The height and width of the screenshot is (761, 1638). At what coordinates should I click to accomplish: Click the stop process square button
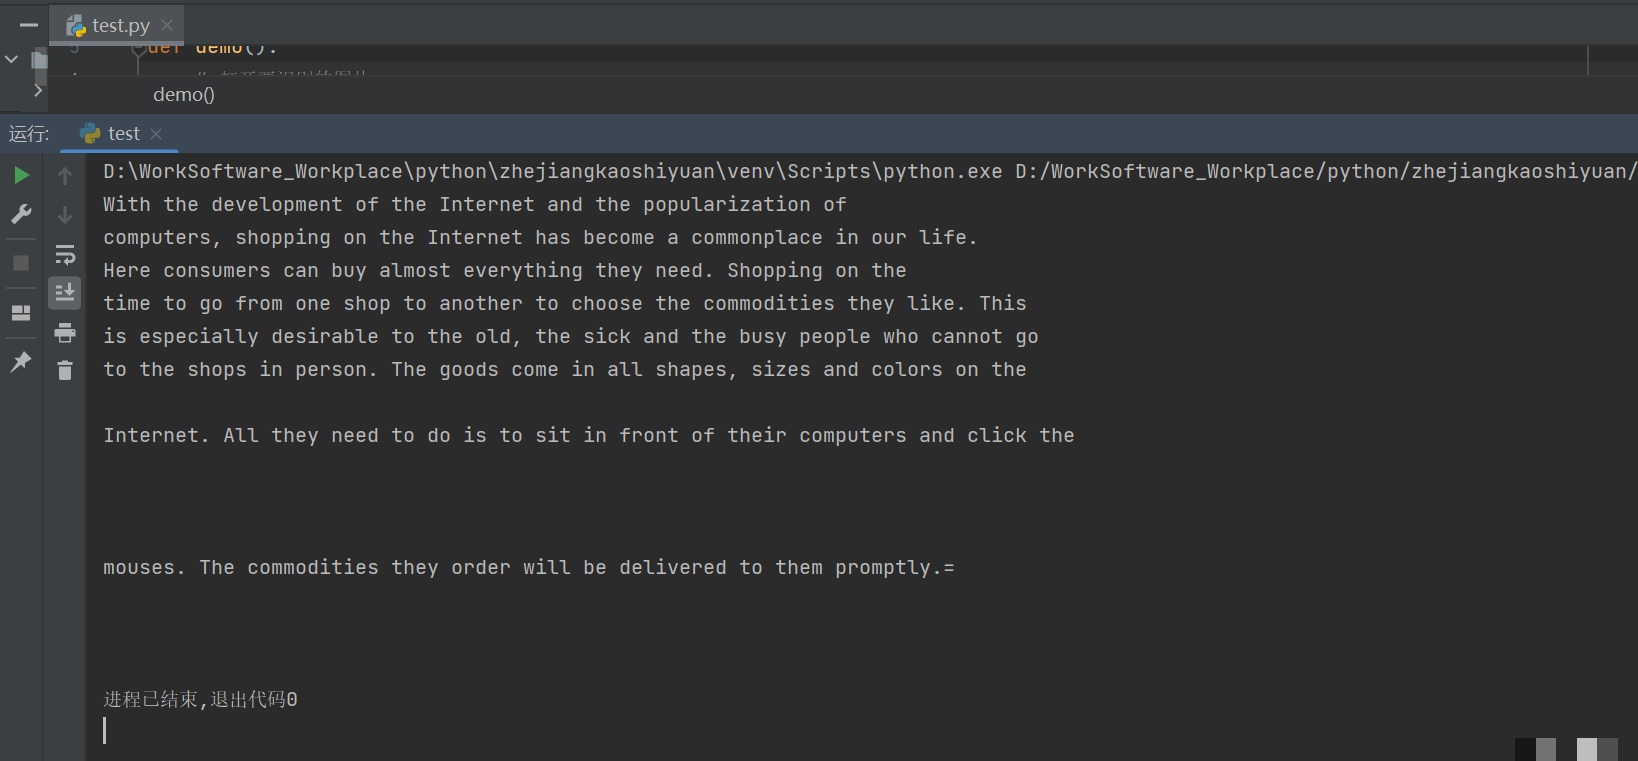(21, 263)
